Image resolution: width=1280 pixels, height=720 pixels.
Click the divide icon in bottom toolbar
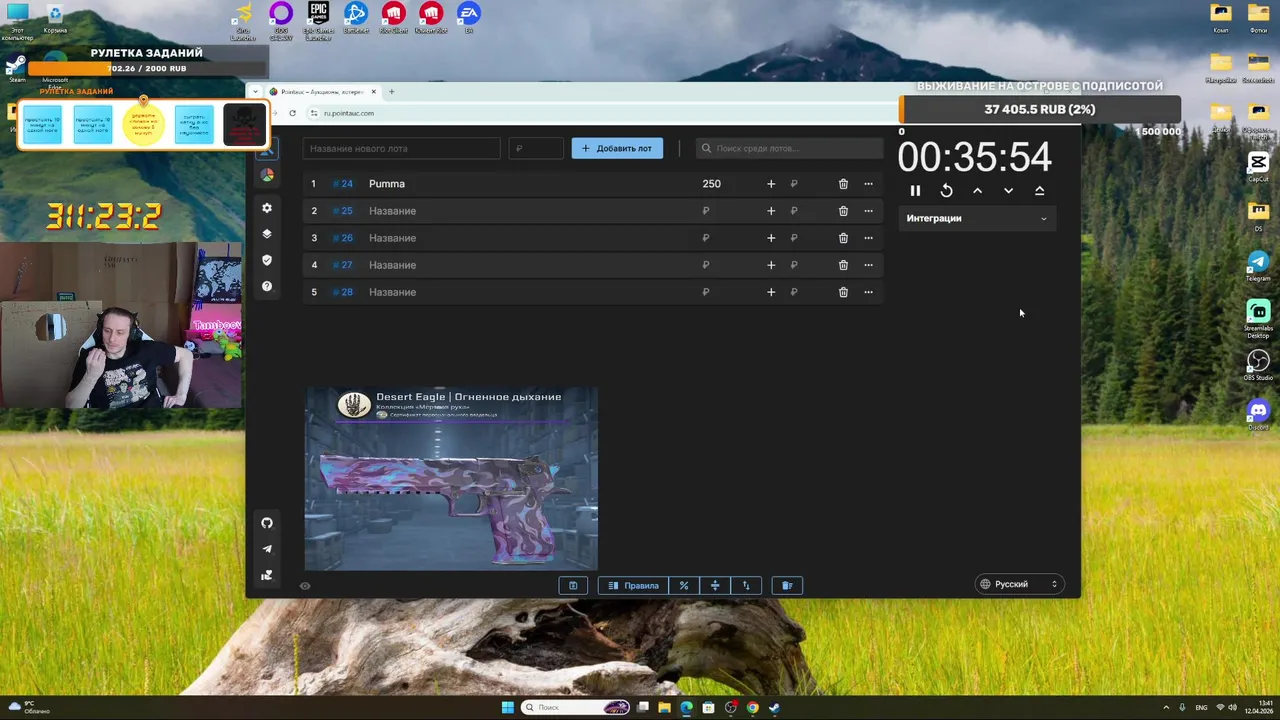pos(715,585)
